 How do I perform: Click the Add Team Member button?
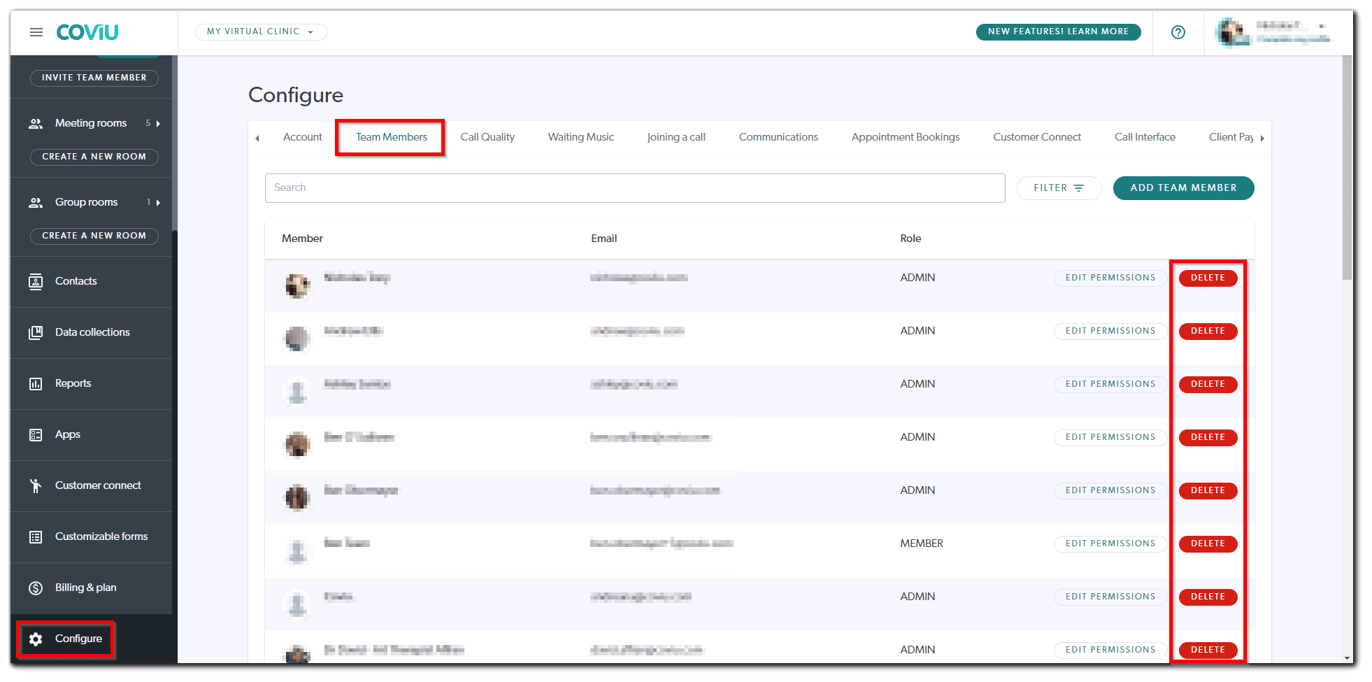point(1183,187)
